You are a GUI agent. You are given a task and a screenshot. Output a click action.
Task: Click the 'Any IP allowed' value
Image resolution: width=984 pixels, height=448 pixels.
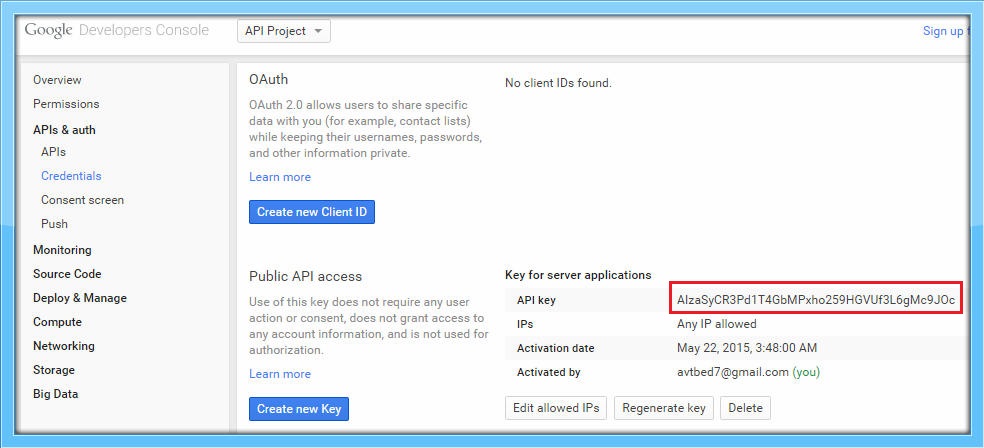coord(717,324)
